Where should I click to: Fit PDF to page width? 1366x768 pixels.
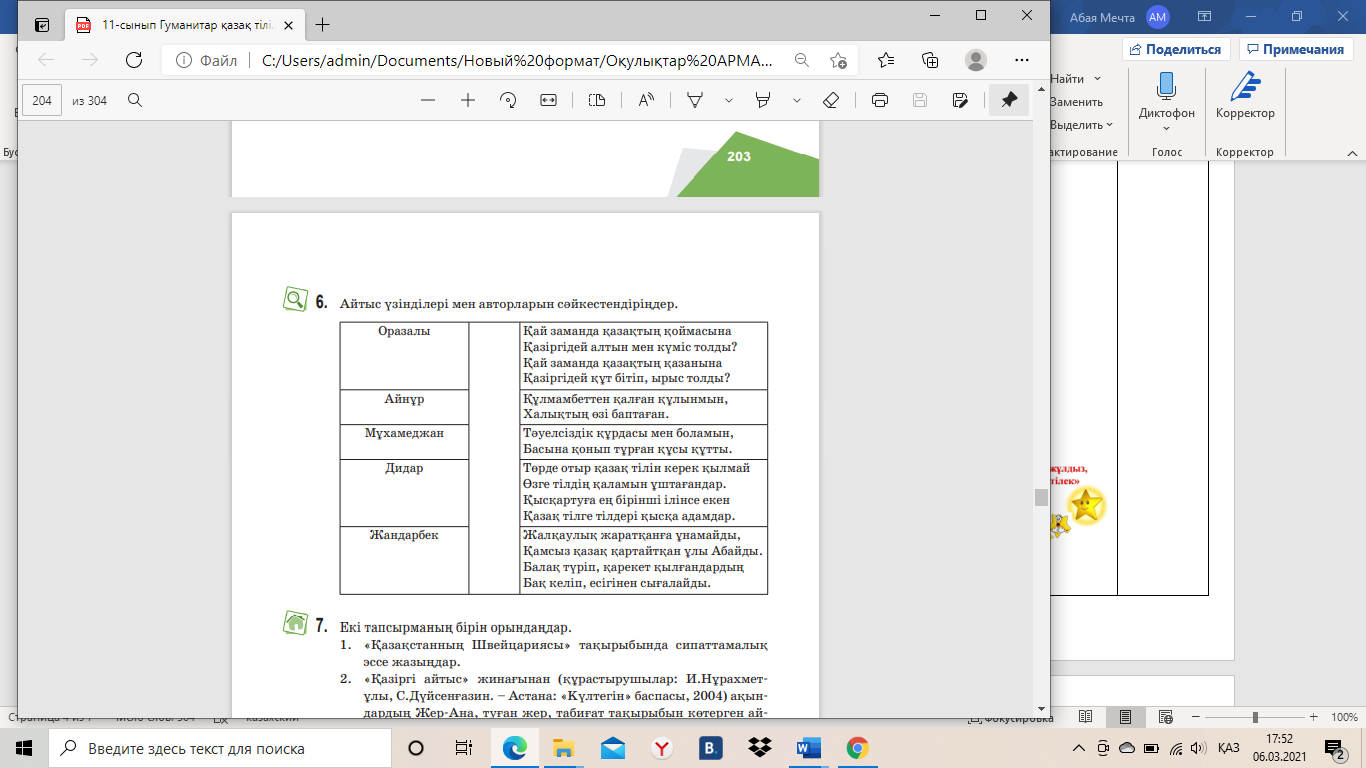(x=548, y=100)
